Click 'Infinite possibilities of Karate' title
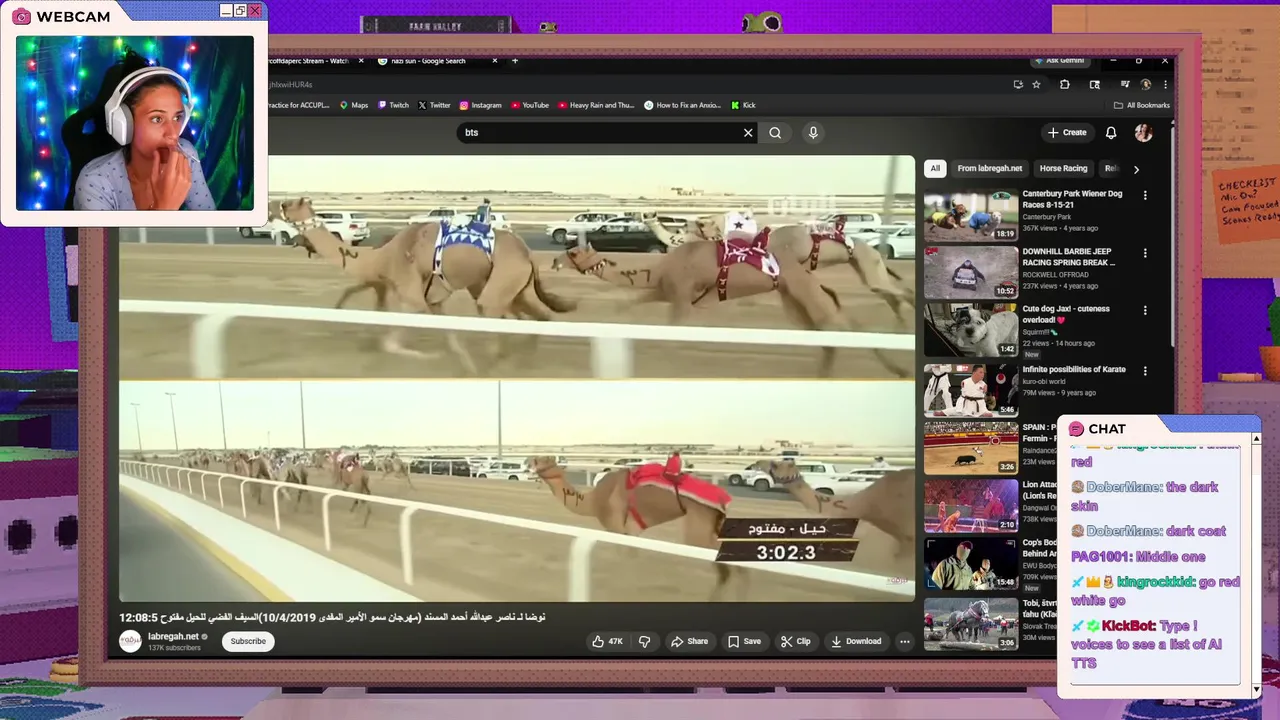1280x720 pixels. 1074,369
